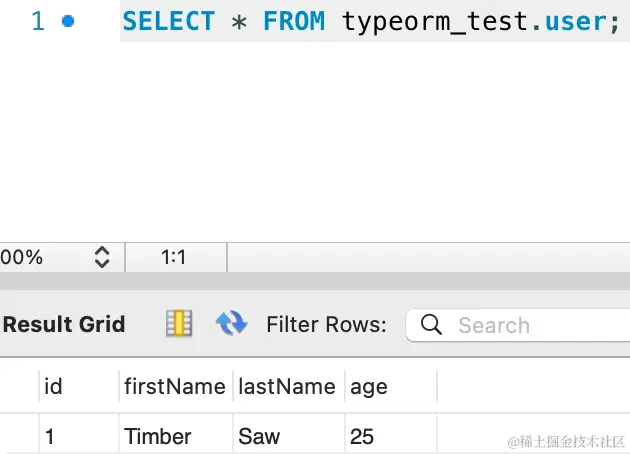Focus the Filter Rows search field
630x454 pixels.
(x=530, y=325)
